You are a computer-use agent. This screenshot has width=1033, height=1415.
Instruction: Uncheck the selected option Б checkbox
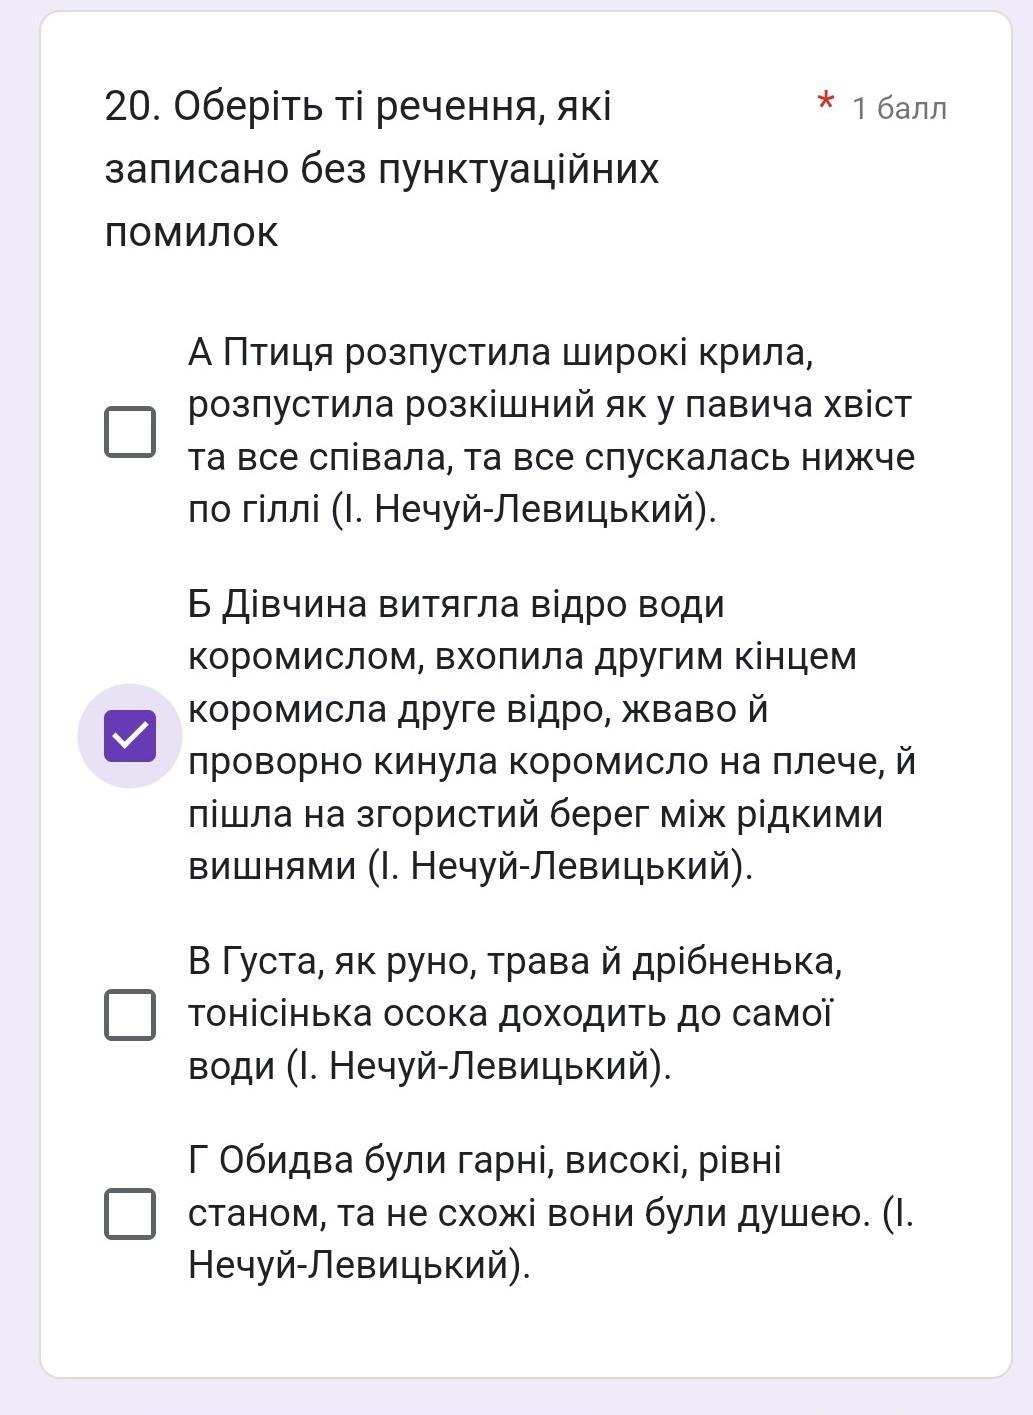coord(130,736)
